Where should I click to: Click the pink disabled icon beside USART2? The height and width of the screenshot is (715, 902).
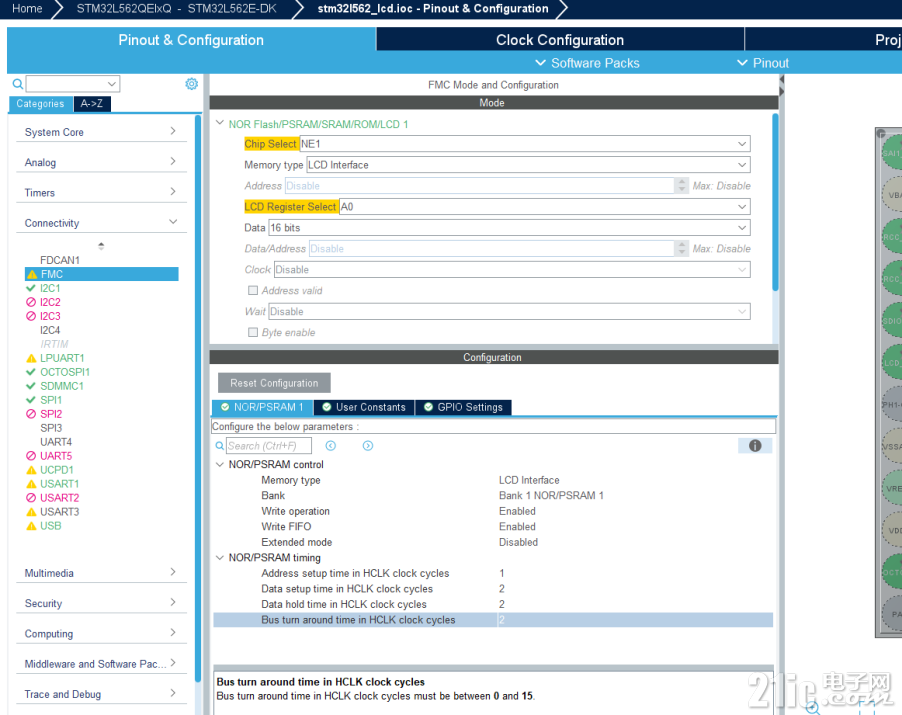click(31, 498)
